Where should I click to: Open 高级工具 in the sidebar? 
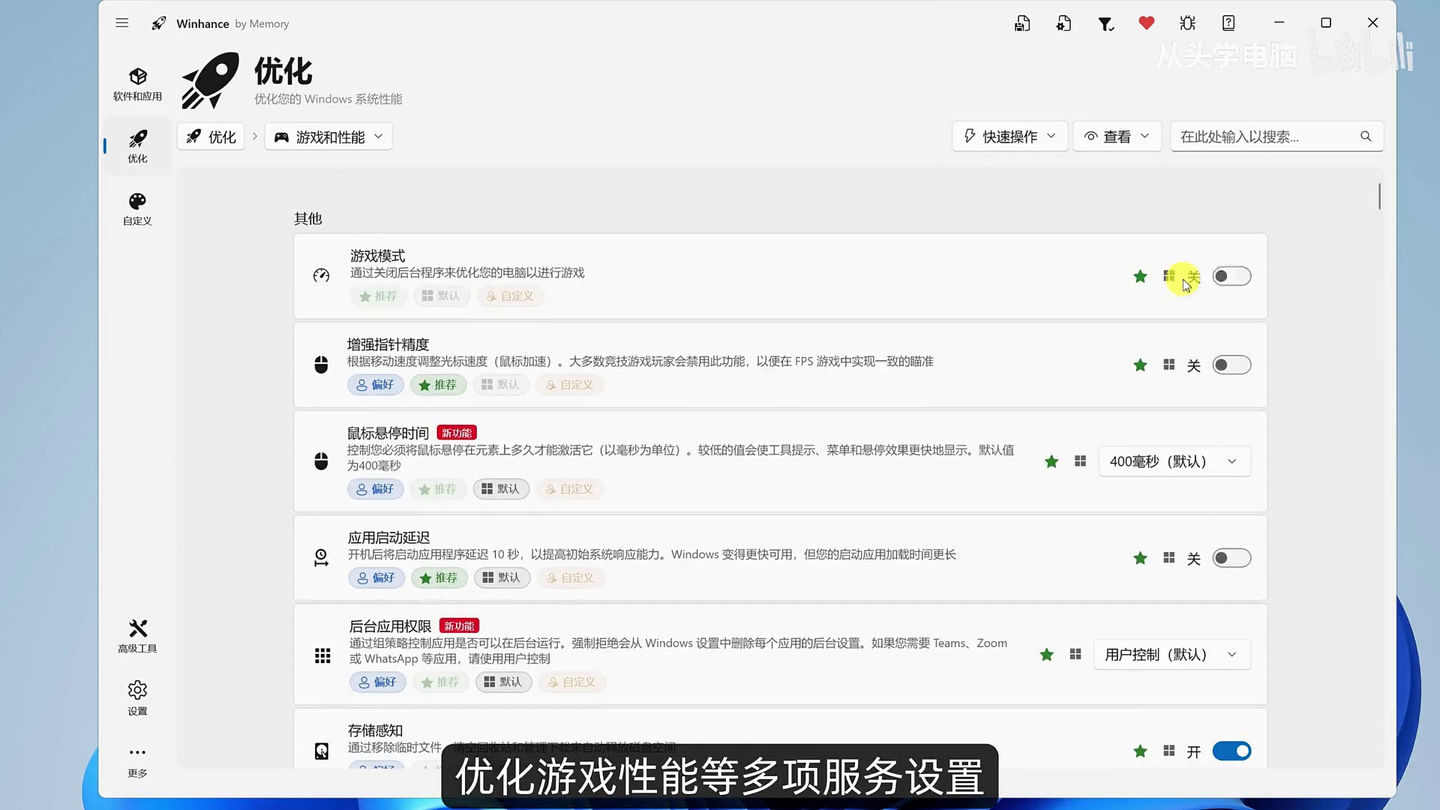pos(137,635)
